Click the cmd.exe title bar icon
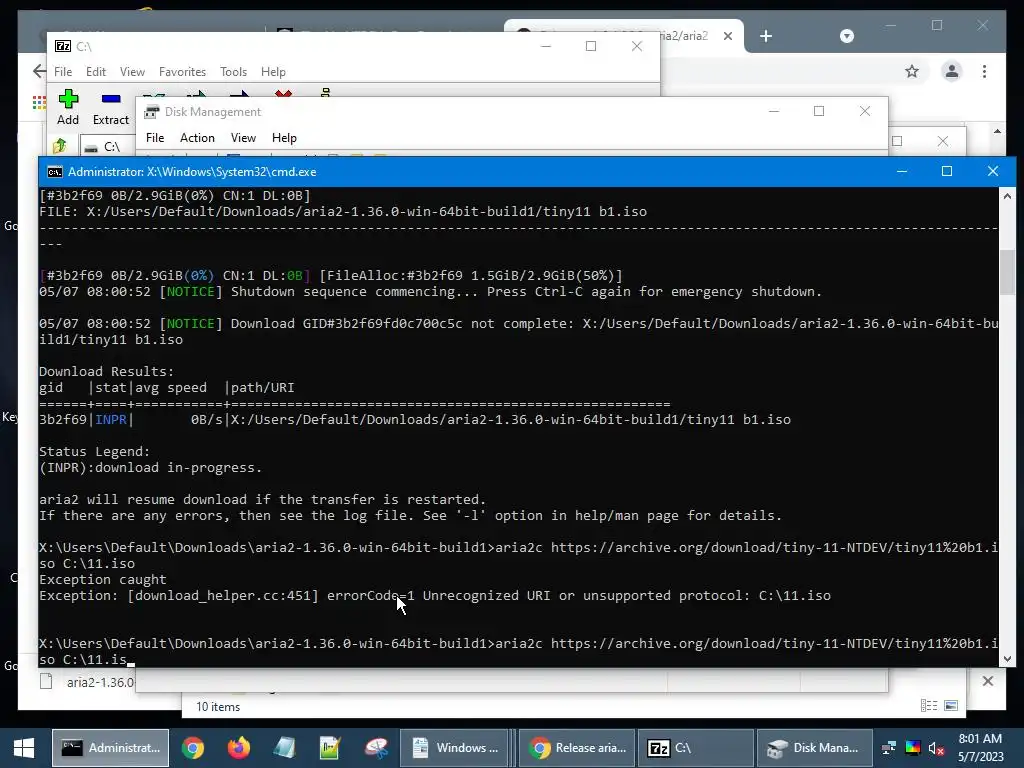 [55, 172]
